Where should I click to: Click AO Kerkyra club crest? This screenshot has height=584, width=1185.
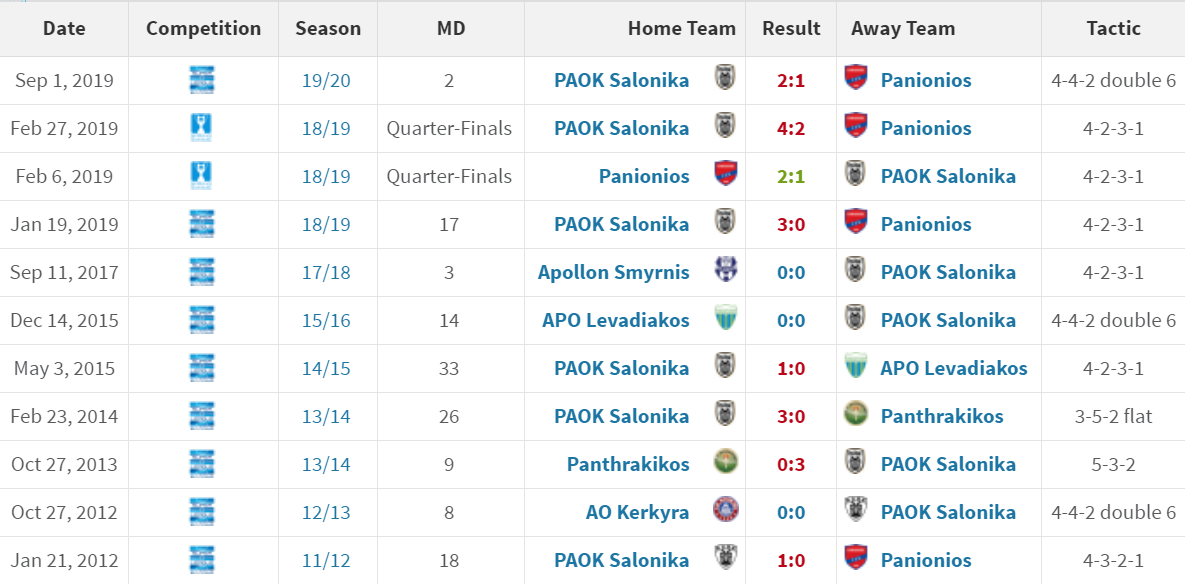point(726,510)
